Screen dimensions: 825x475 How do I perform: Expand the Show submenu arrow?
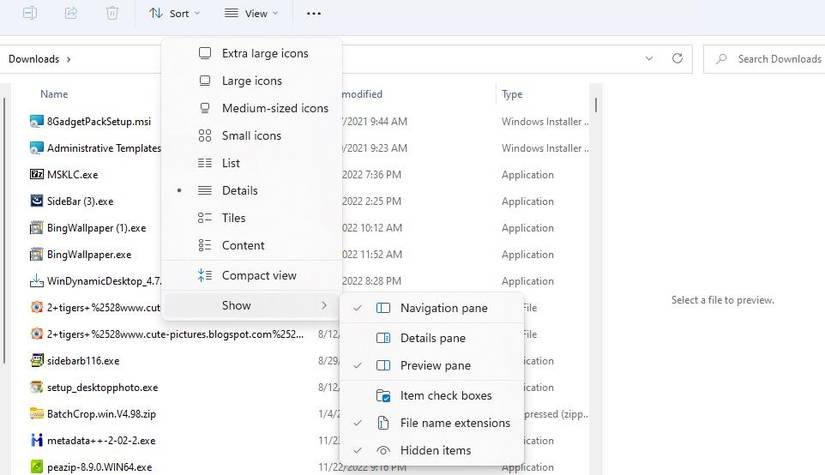pyautogui.click(x=324, y=305)
